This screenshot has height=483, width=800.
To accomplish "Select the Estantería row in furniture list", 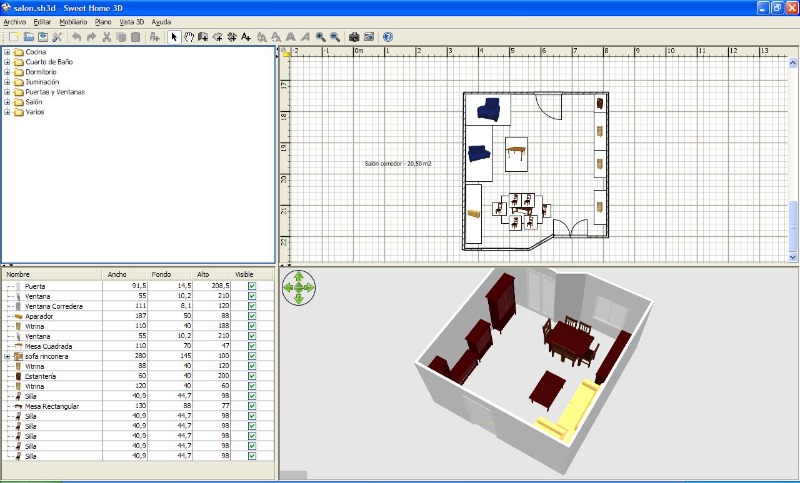I will click(x=138, y=376).
